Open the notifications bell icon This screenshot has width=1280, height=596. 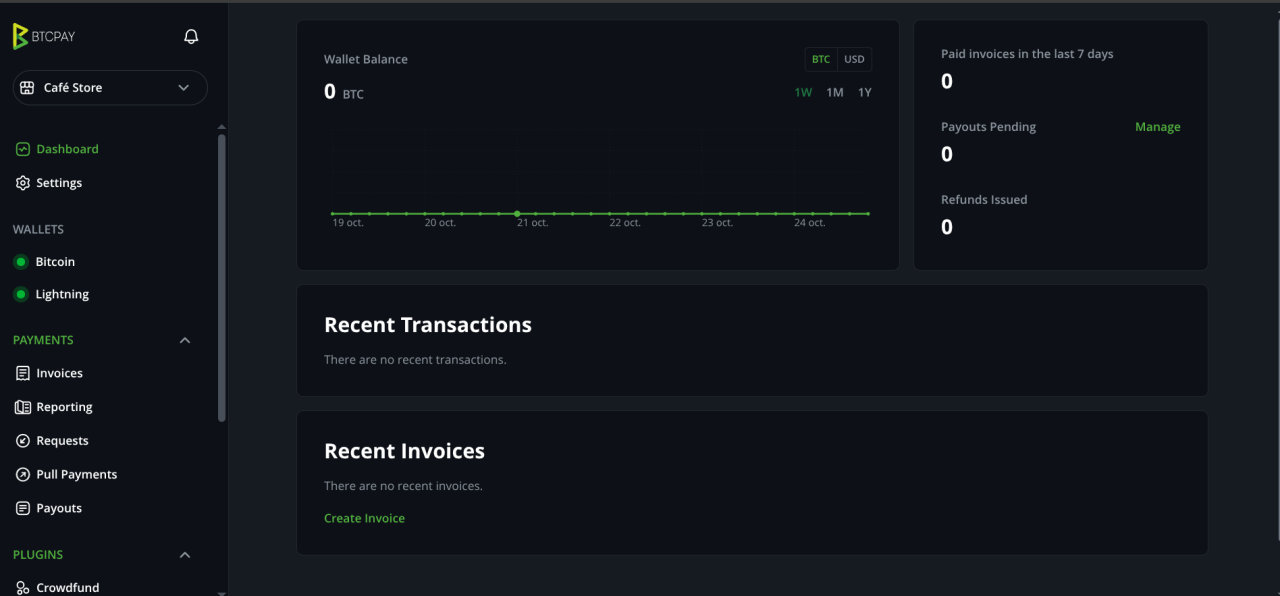pos(191,36)
